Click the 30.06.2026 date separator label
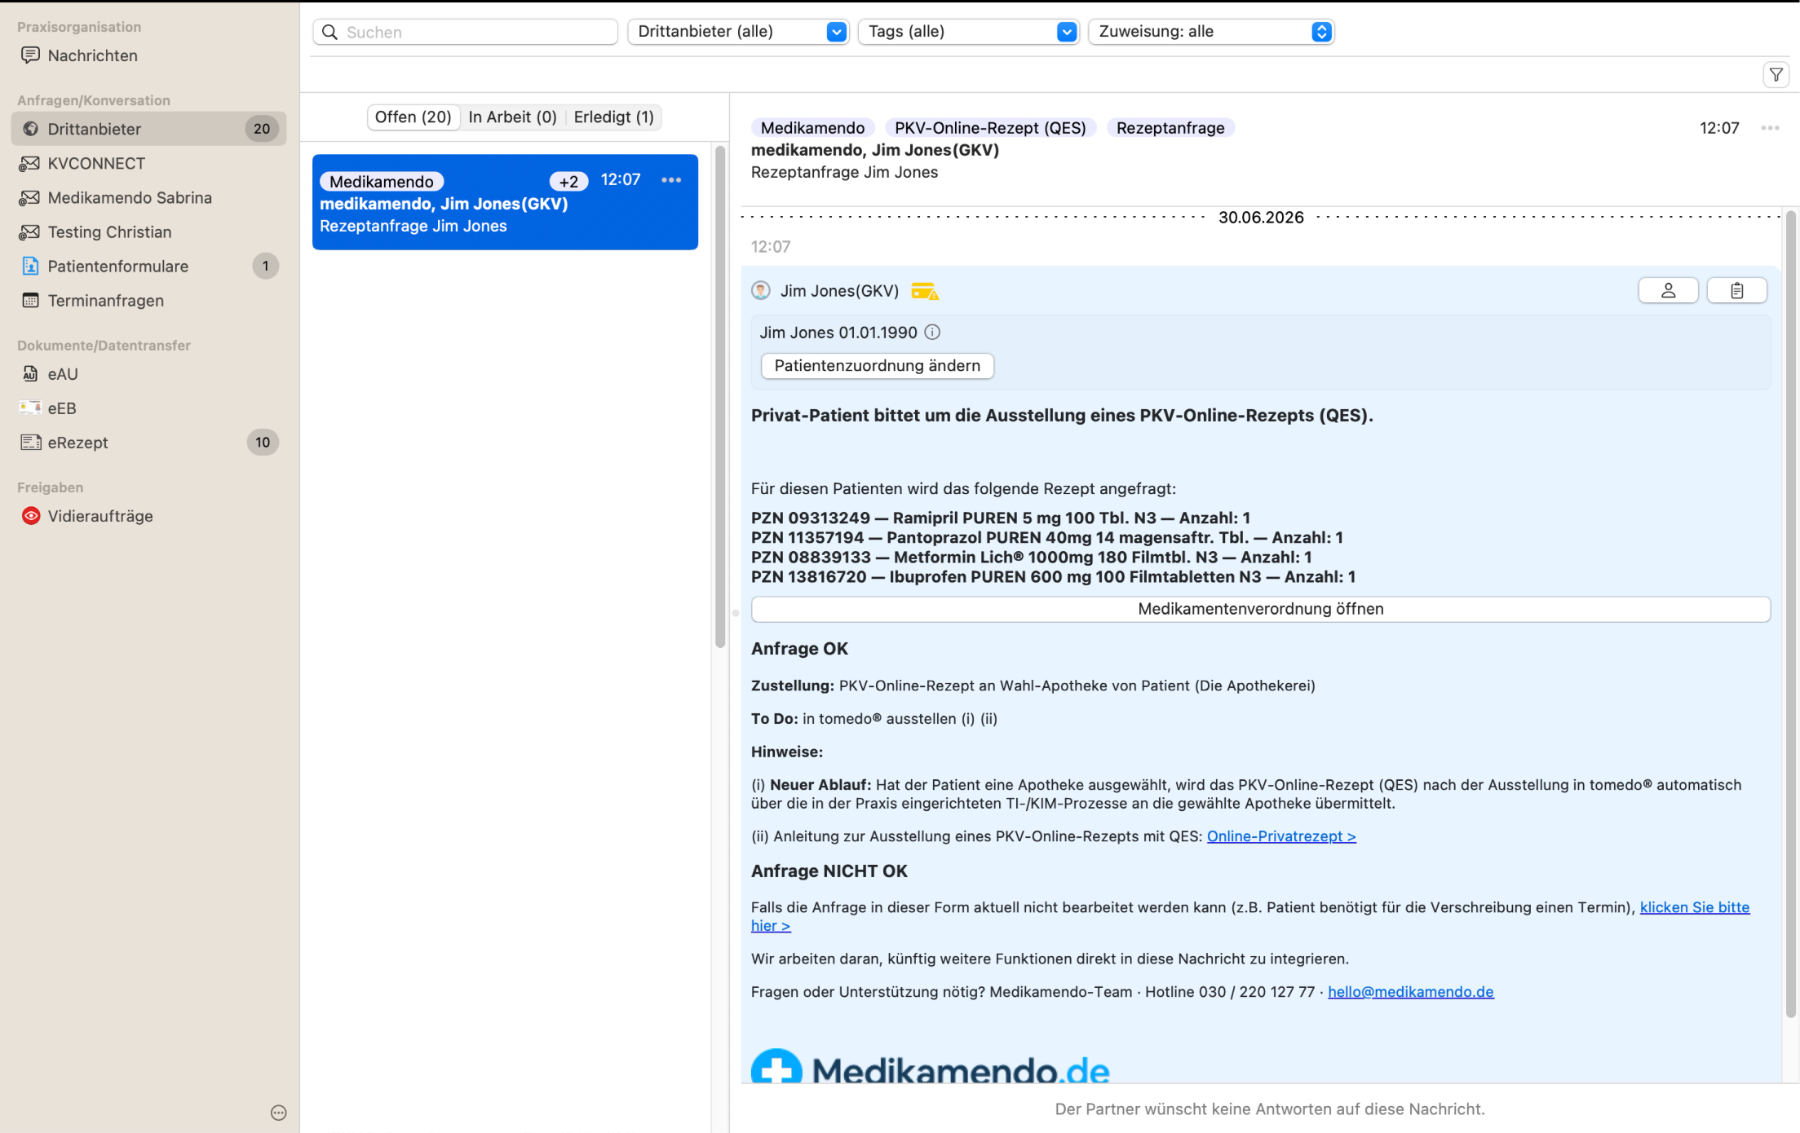 click(1260, 217)
